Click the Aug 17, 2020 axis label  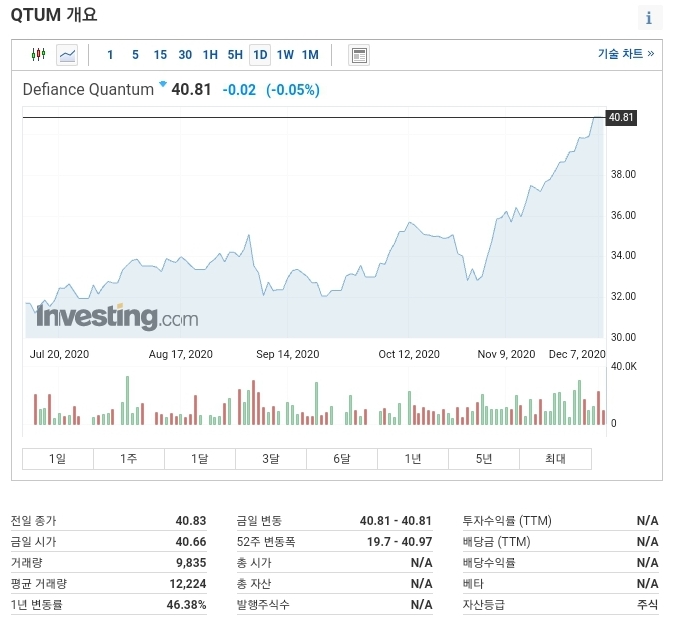click(x=181, y=354)
